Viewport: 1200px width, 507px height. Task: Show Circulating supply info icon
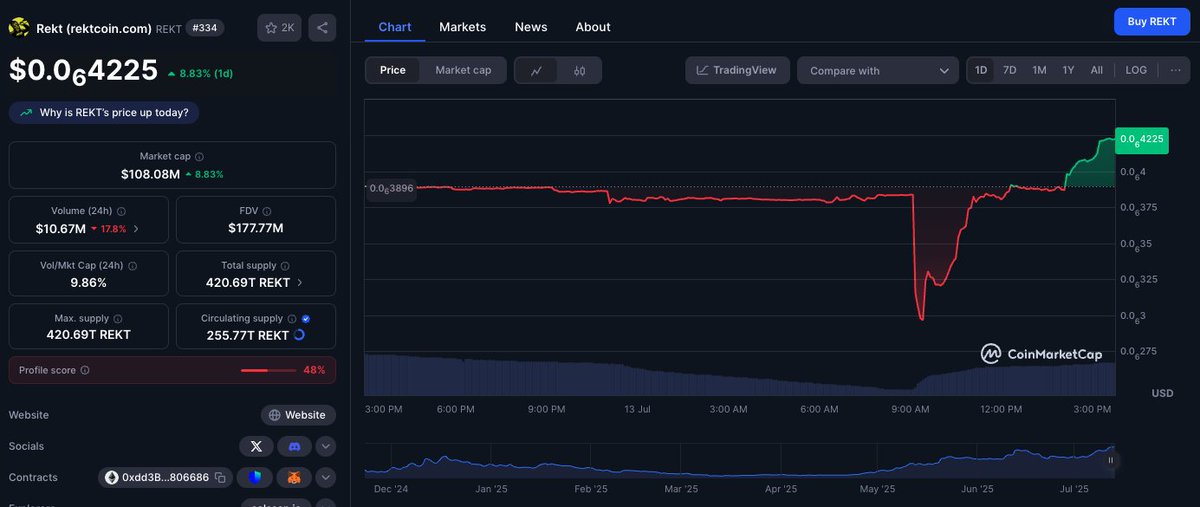point(292,318)
